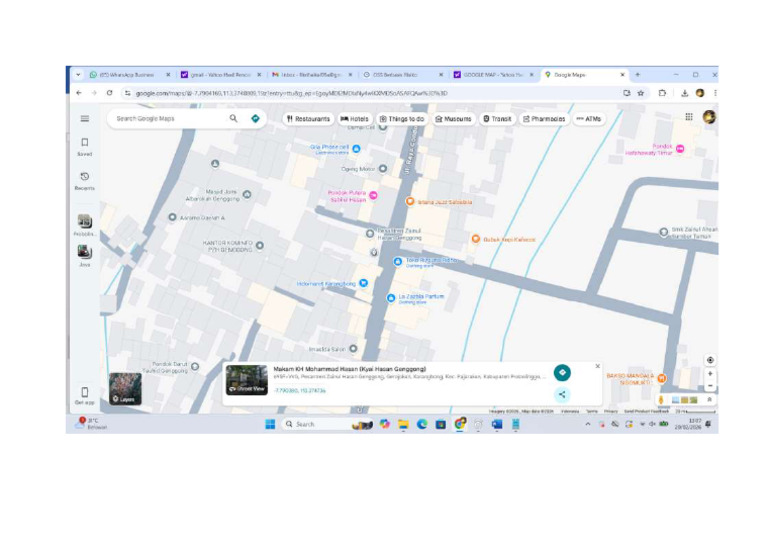Click share button in the place card
The height and width of the screenshot is (543, 768).
562,394
